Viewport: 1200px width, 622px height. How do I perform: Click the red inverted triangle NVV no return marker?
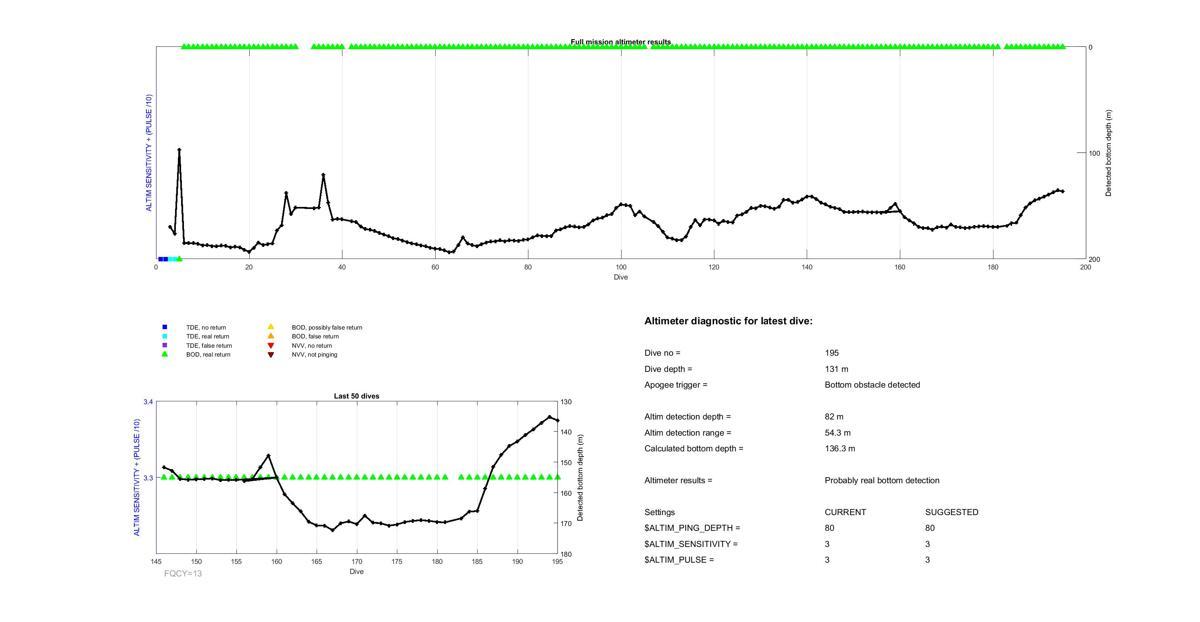coord(270,345)
